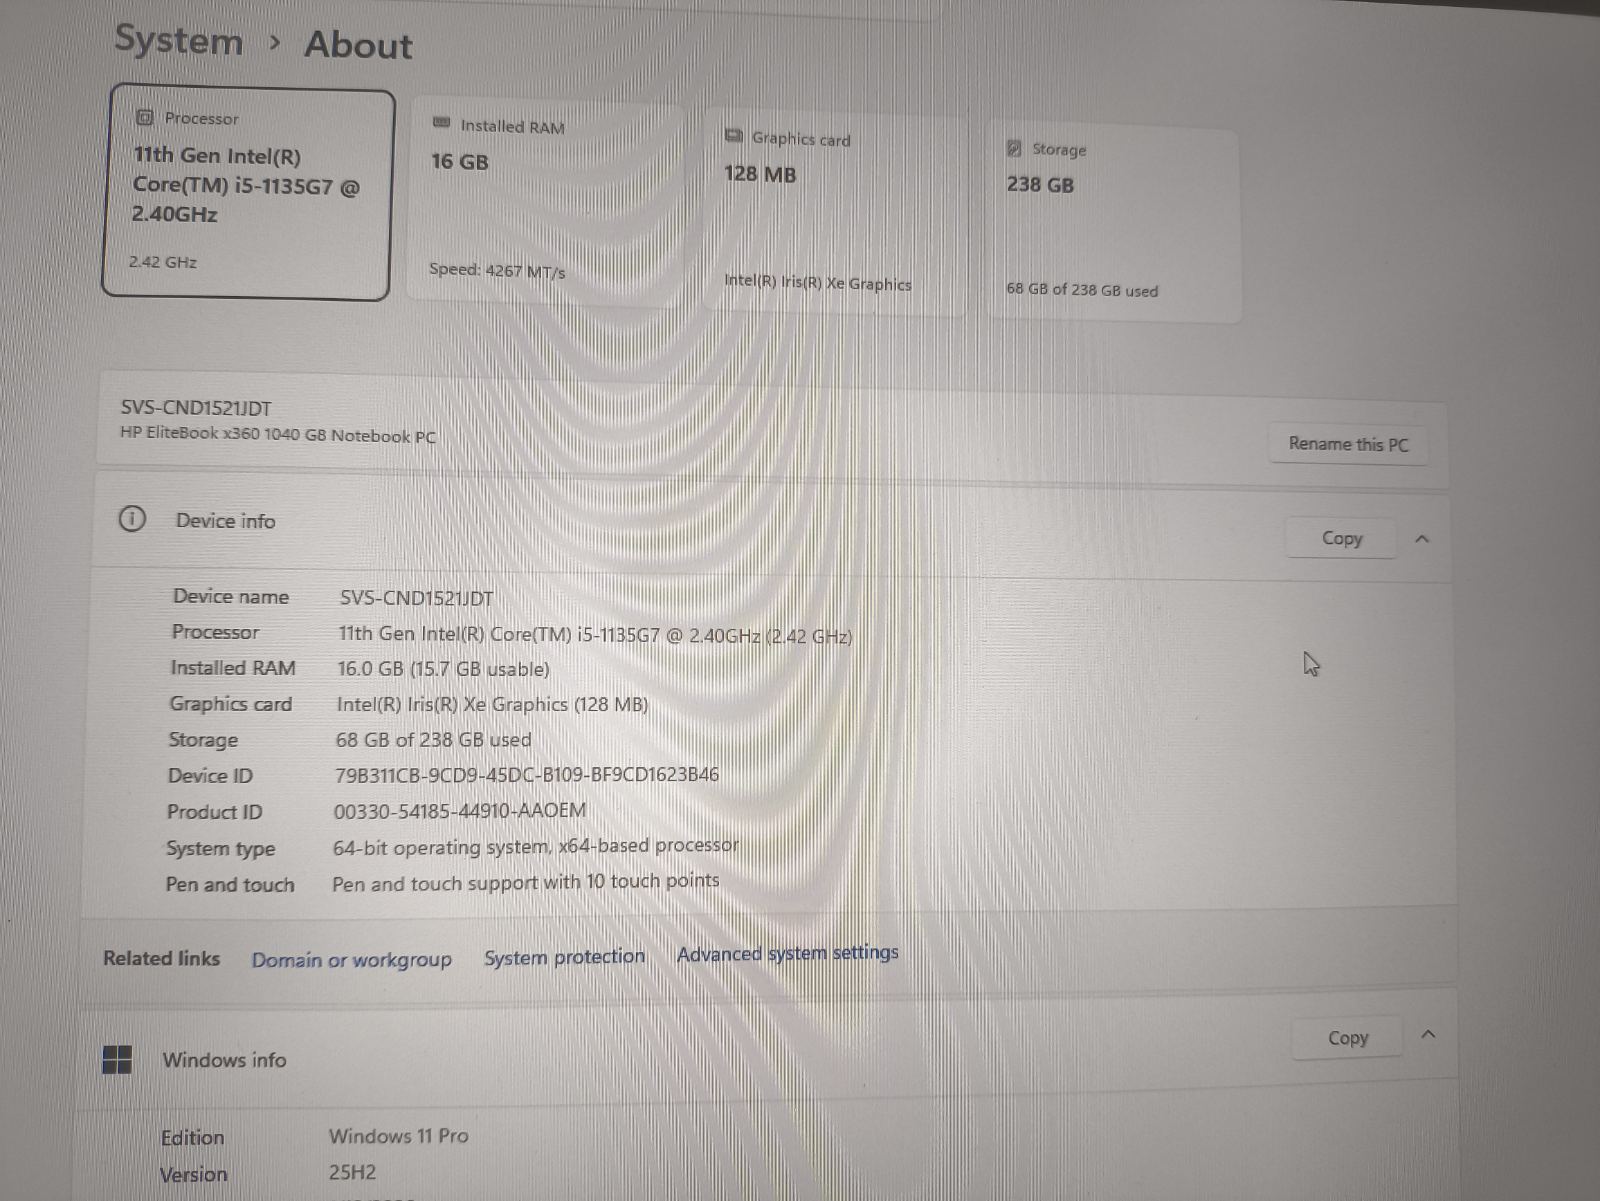Viewport: 1600px width, 1201px height.
Task: Select the Product ID value 00330-54185-44910-AAOEM
Action: pyautogui.click(x=460, y=810)
